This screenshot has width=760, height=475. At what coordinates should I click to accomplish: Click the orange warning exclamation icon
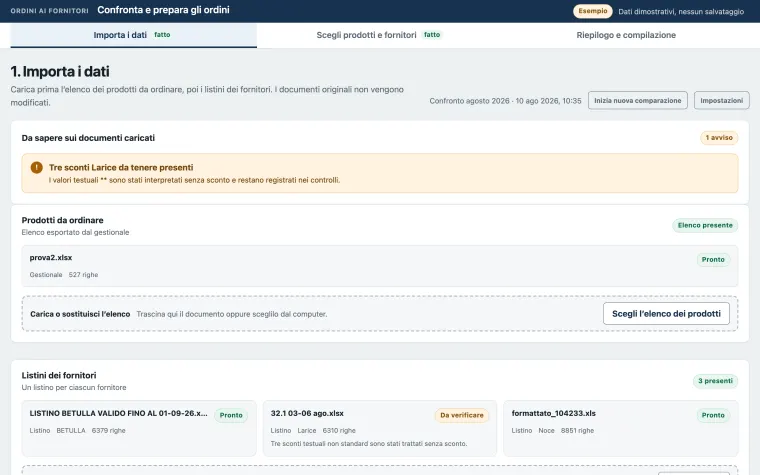click(36, 167)
